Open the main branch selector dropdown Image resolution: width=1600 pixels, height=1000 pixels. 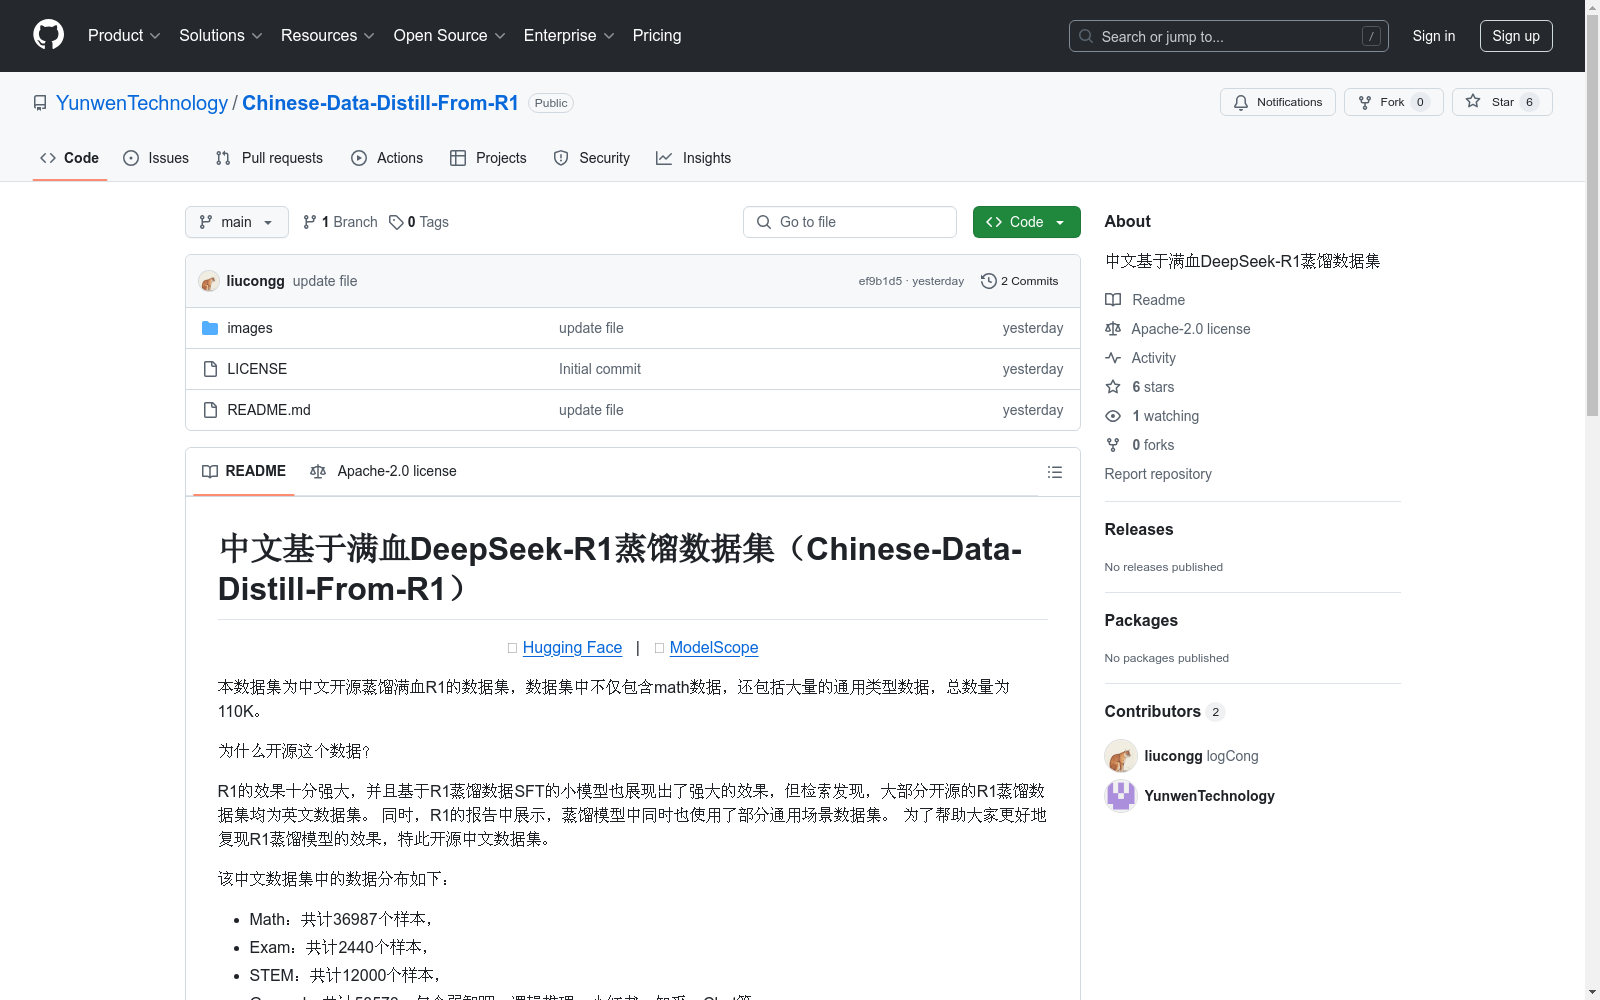tap(237, 222)
